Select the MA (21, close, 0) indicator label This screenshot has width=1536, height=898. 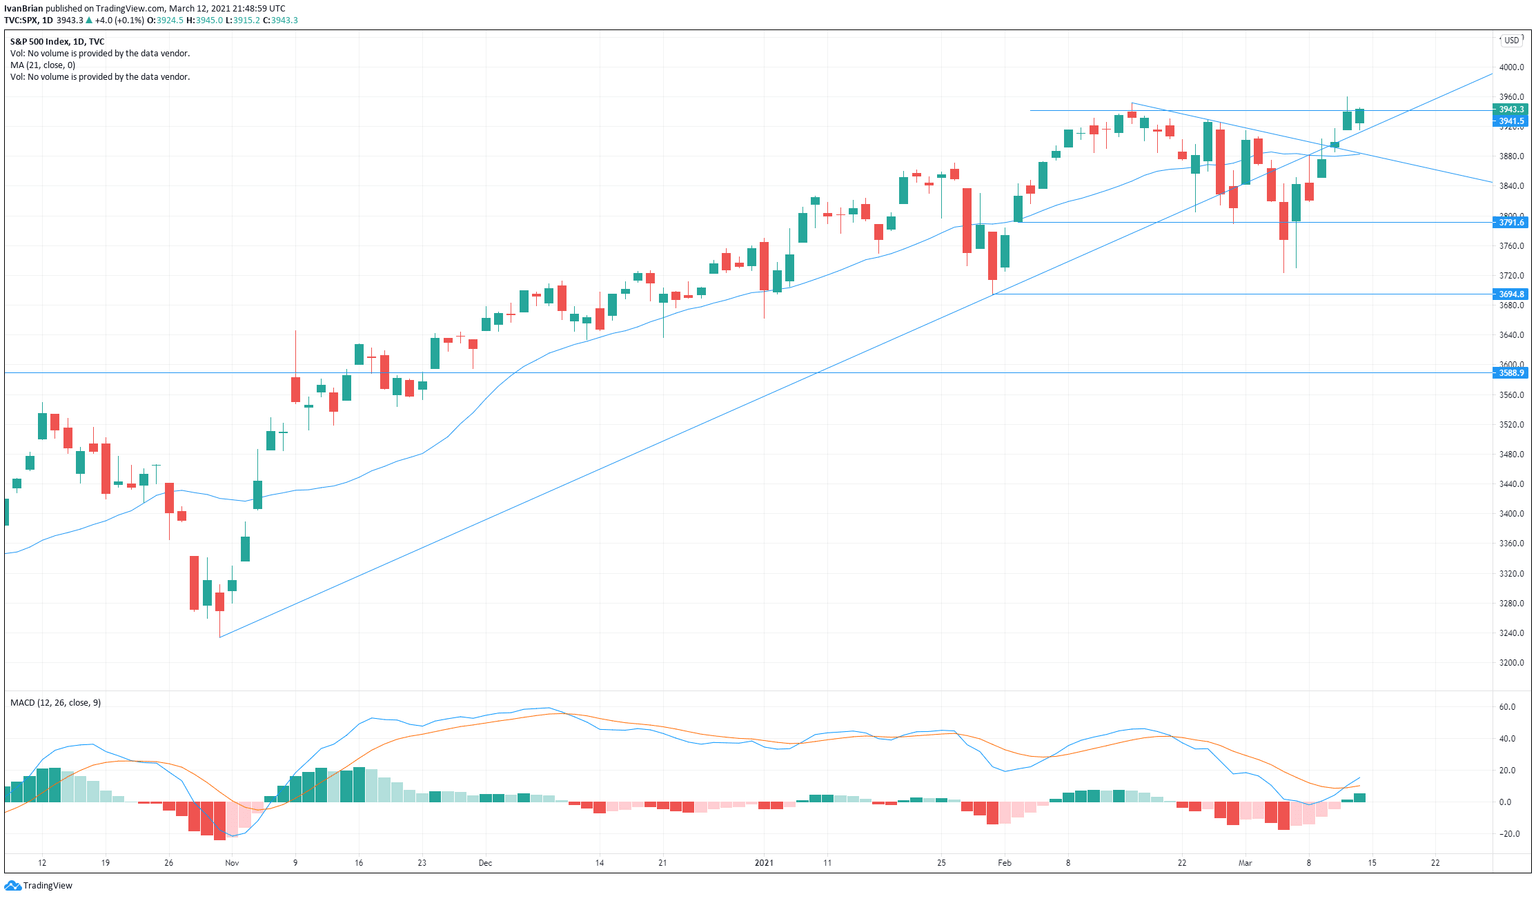[43, 64]
